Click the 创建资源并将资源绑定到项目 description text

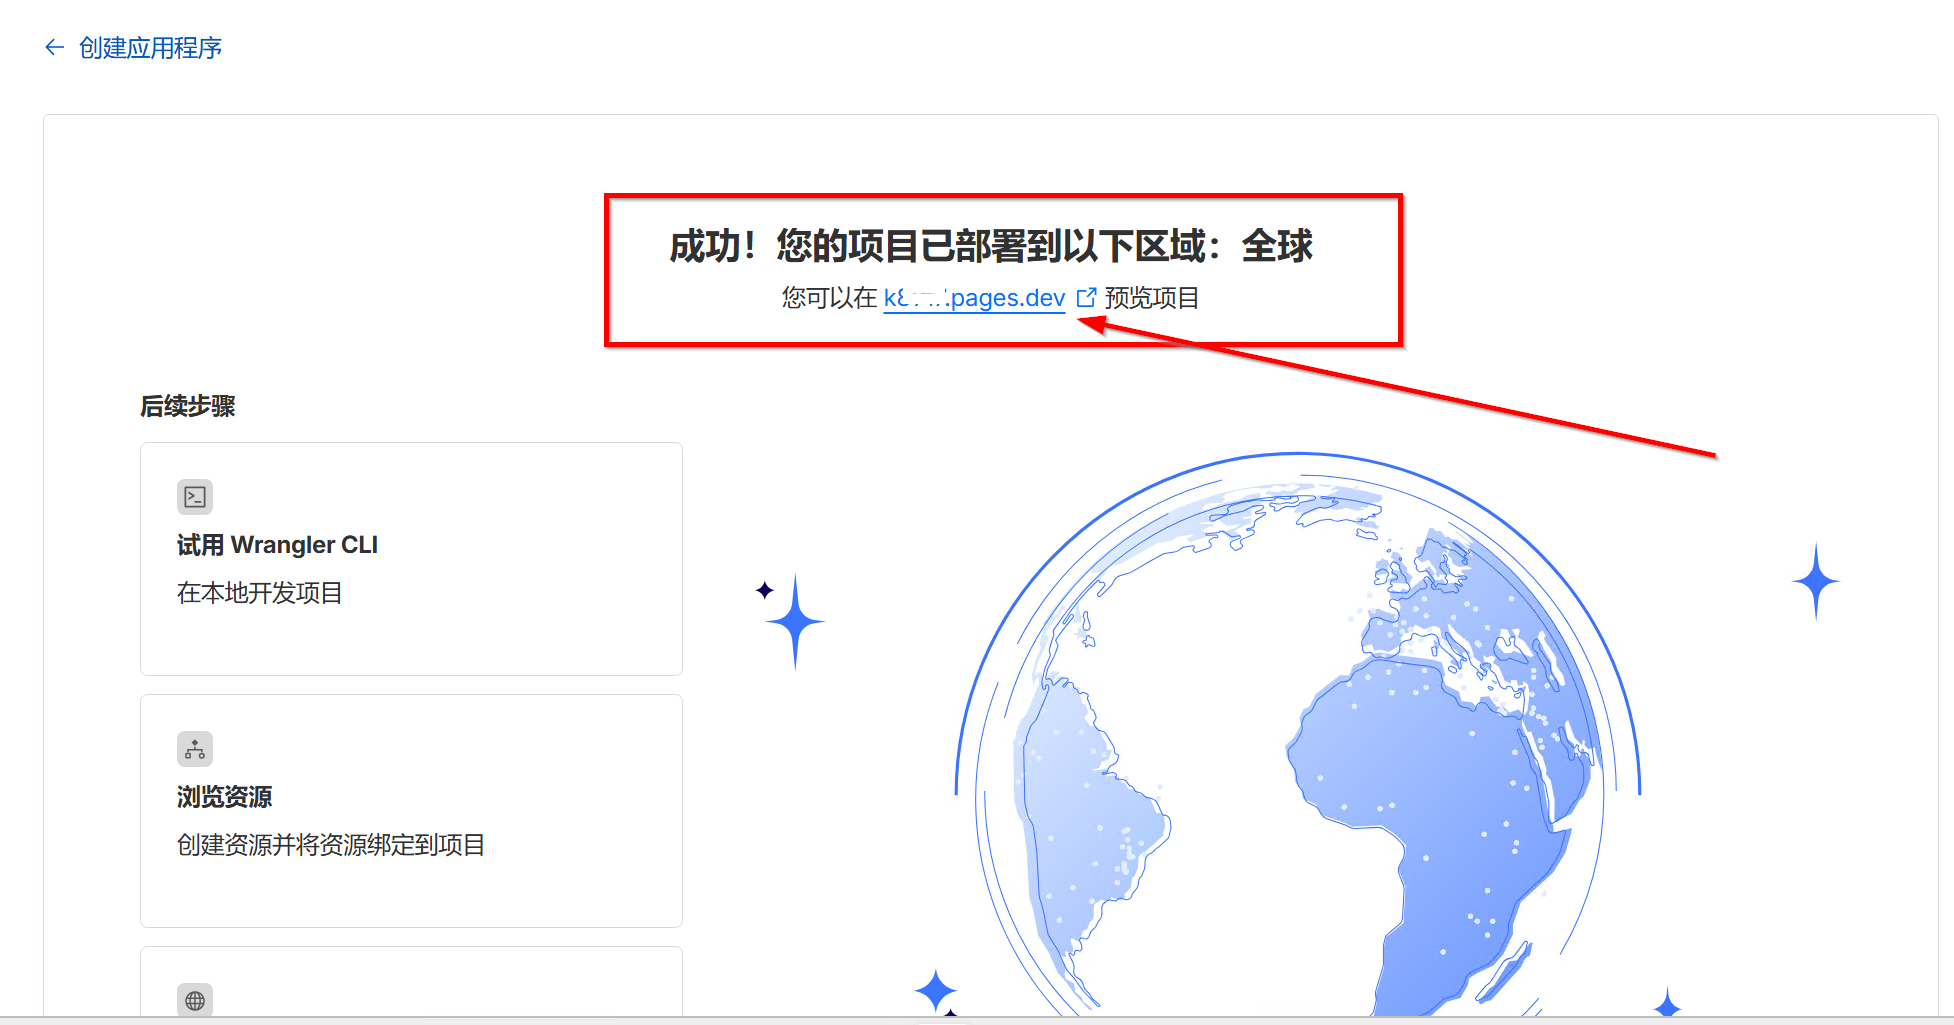tap(331, 845)
